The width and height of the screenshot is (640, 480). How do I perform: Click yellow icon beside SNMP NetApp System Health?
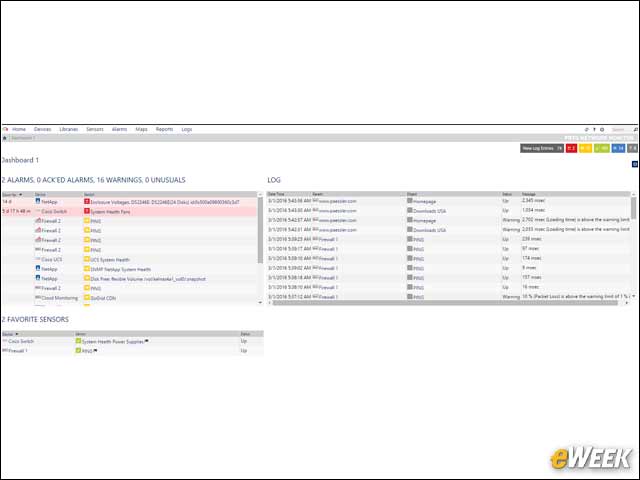87,269
